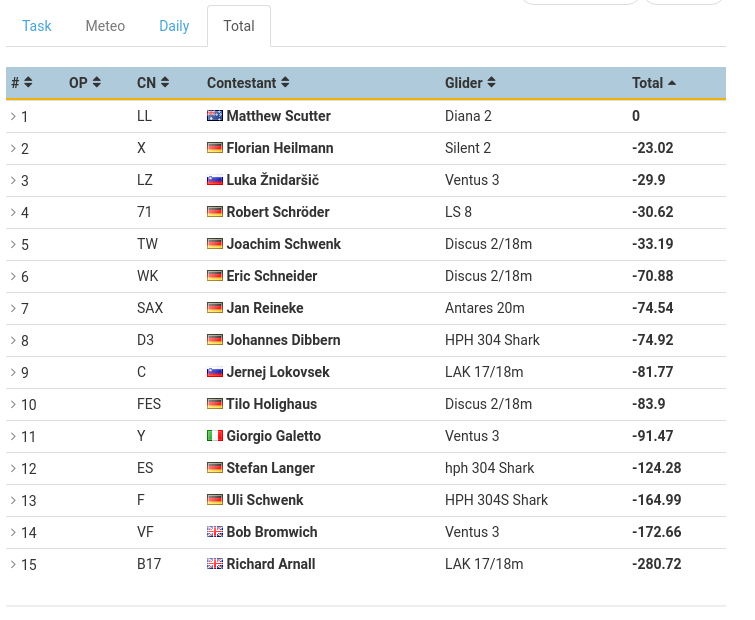
Task: Expand row 4 Robert Schröder details
Action: [13, 212]
